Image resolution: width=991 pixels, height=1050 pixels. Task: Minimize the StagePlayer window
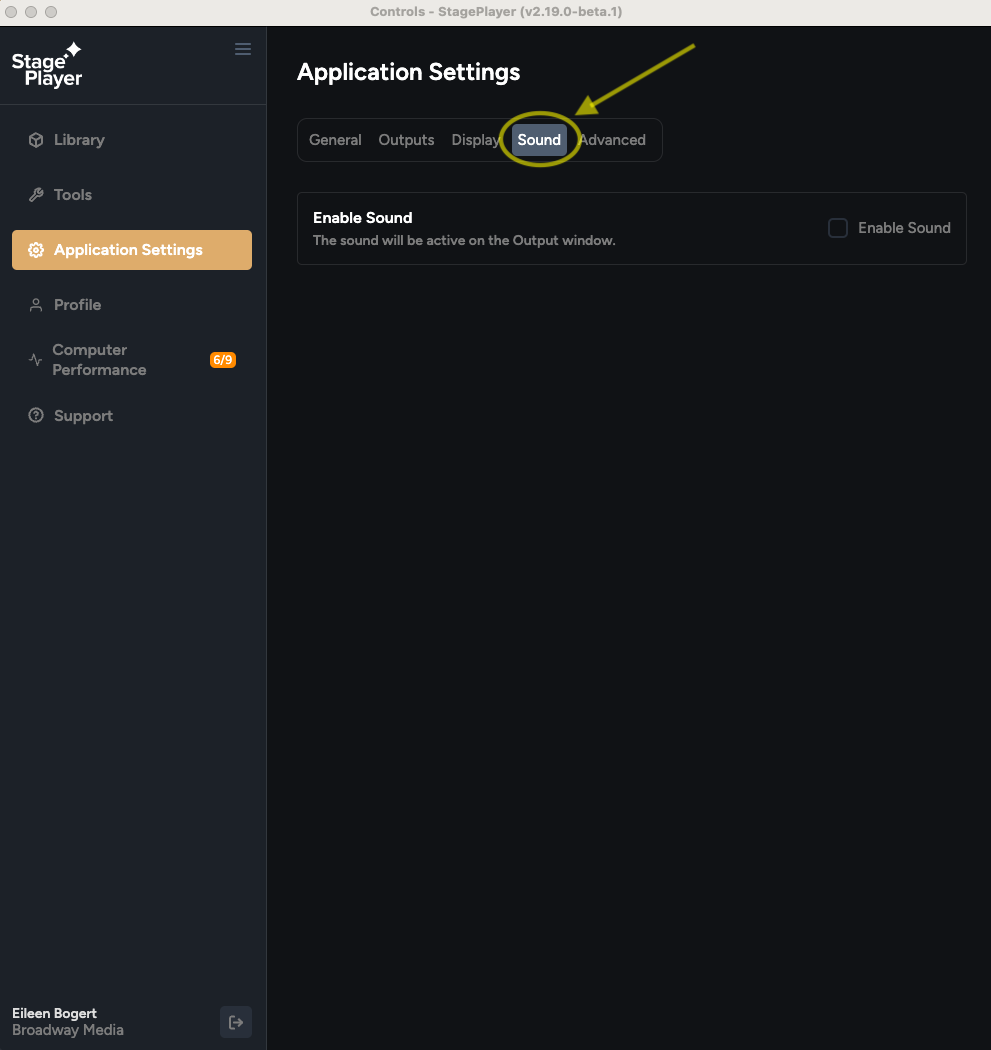pyautogui.click(x=31, y=12)
